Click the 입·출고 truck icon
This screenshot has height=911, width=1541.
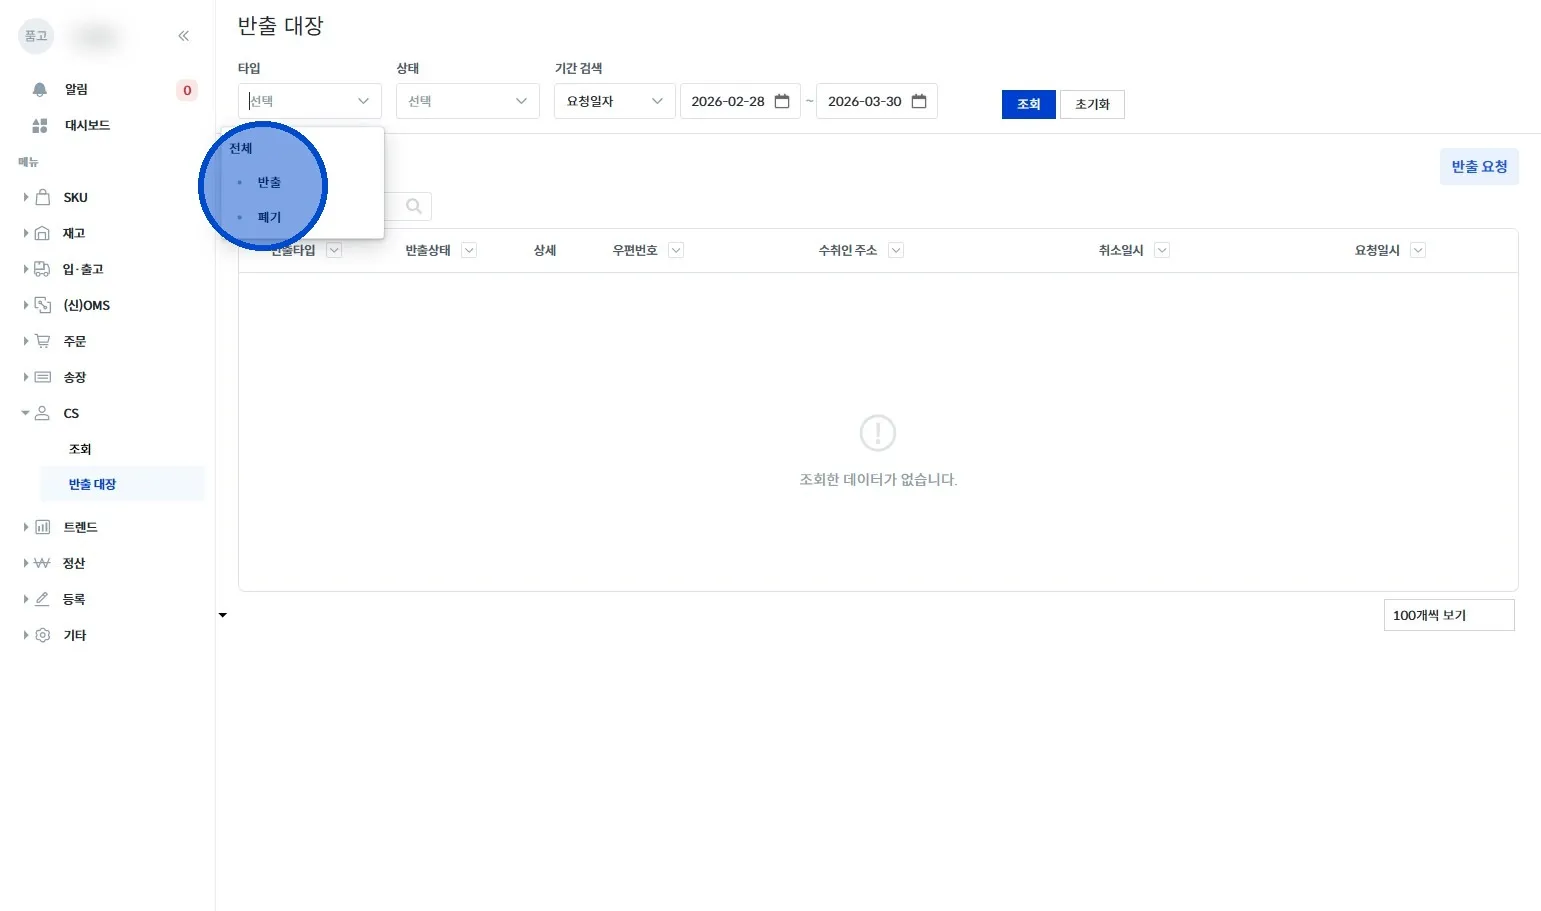coord(42,269)
